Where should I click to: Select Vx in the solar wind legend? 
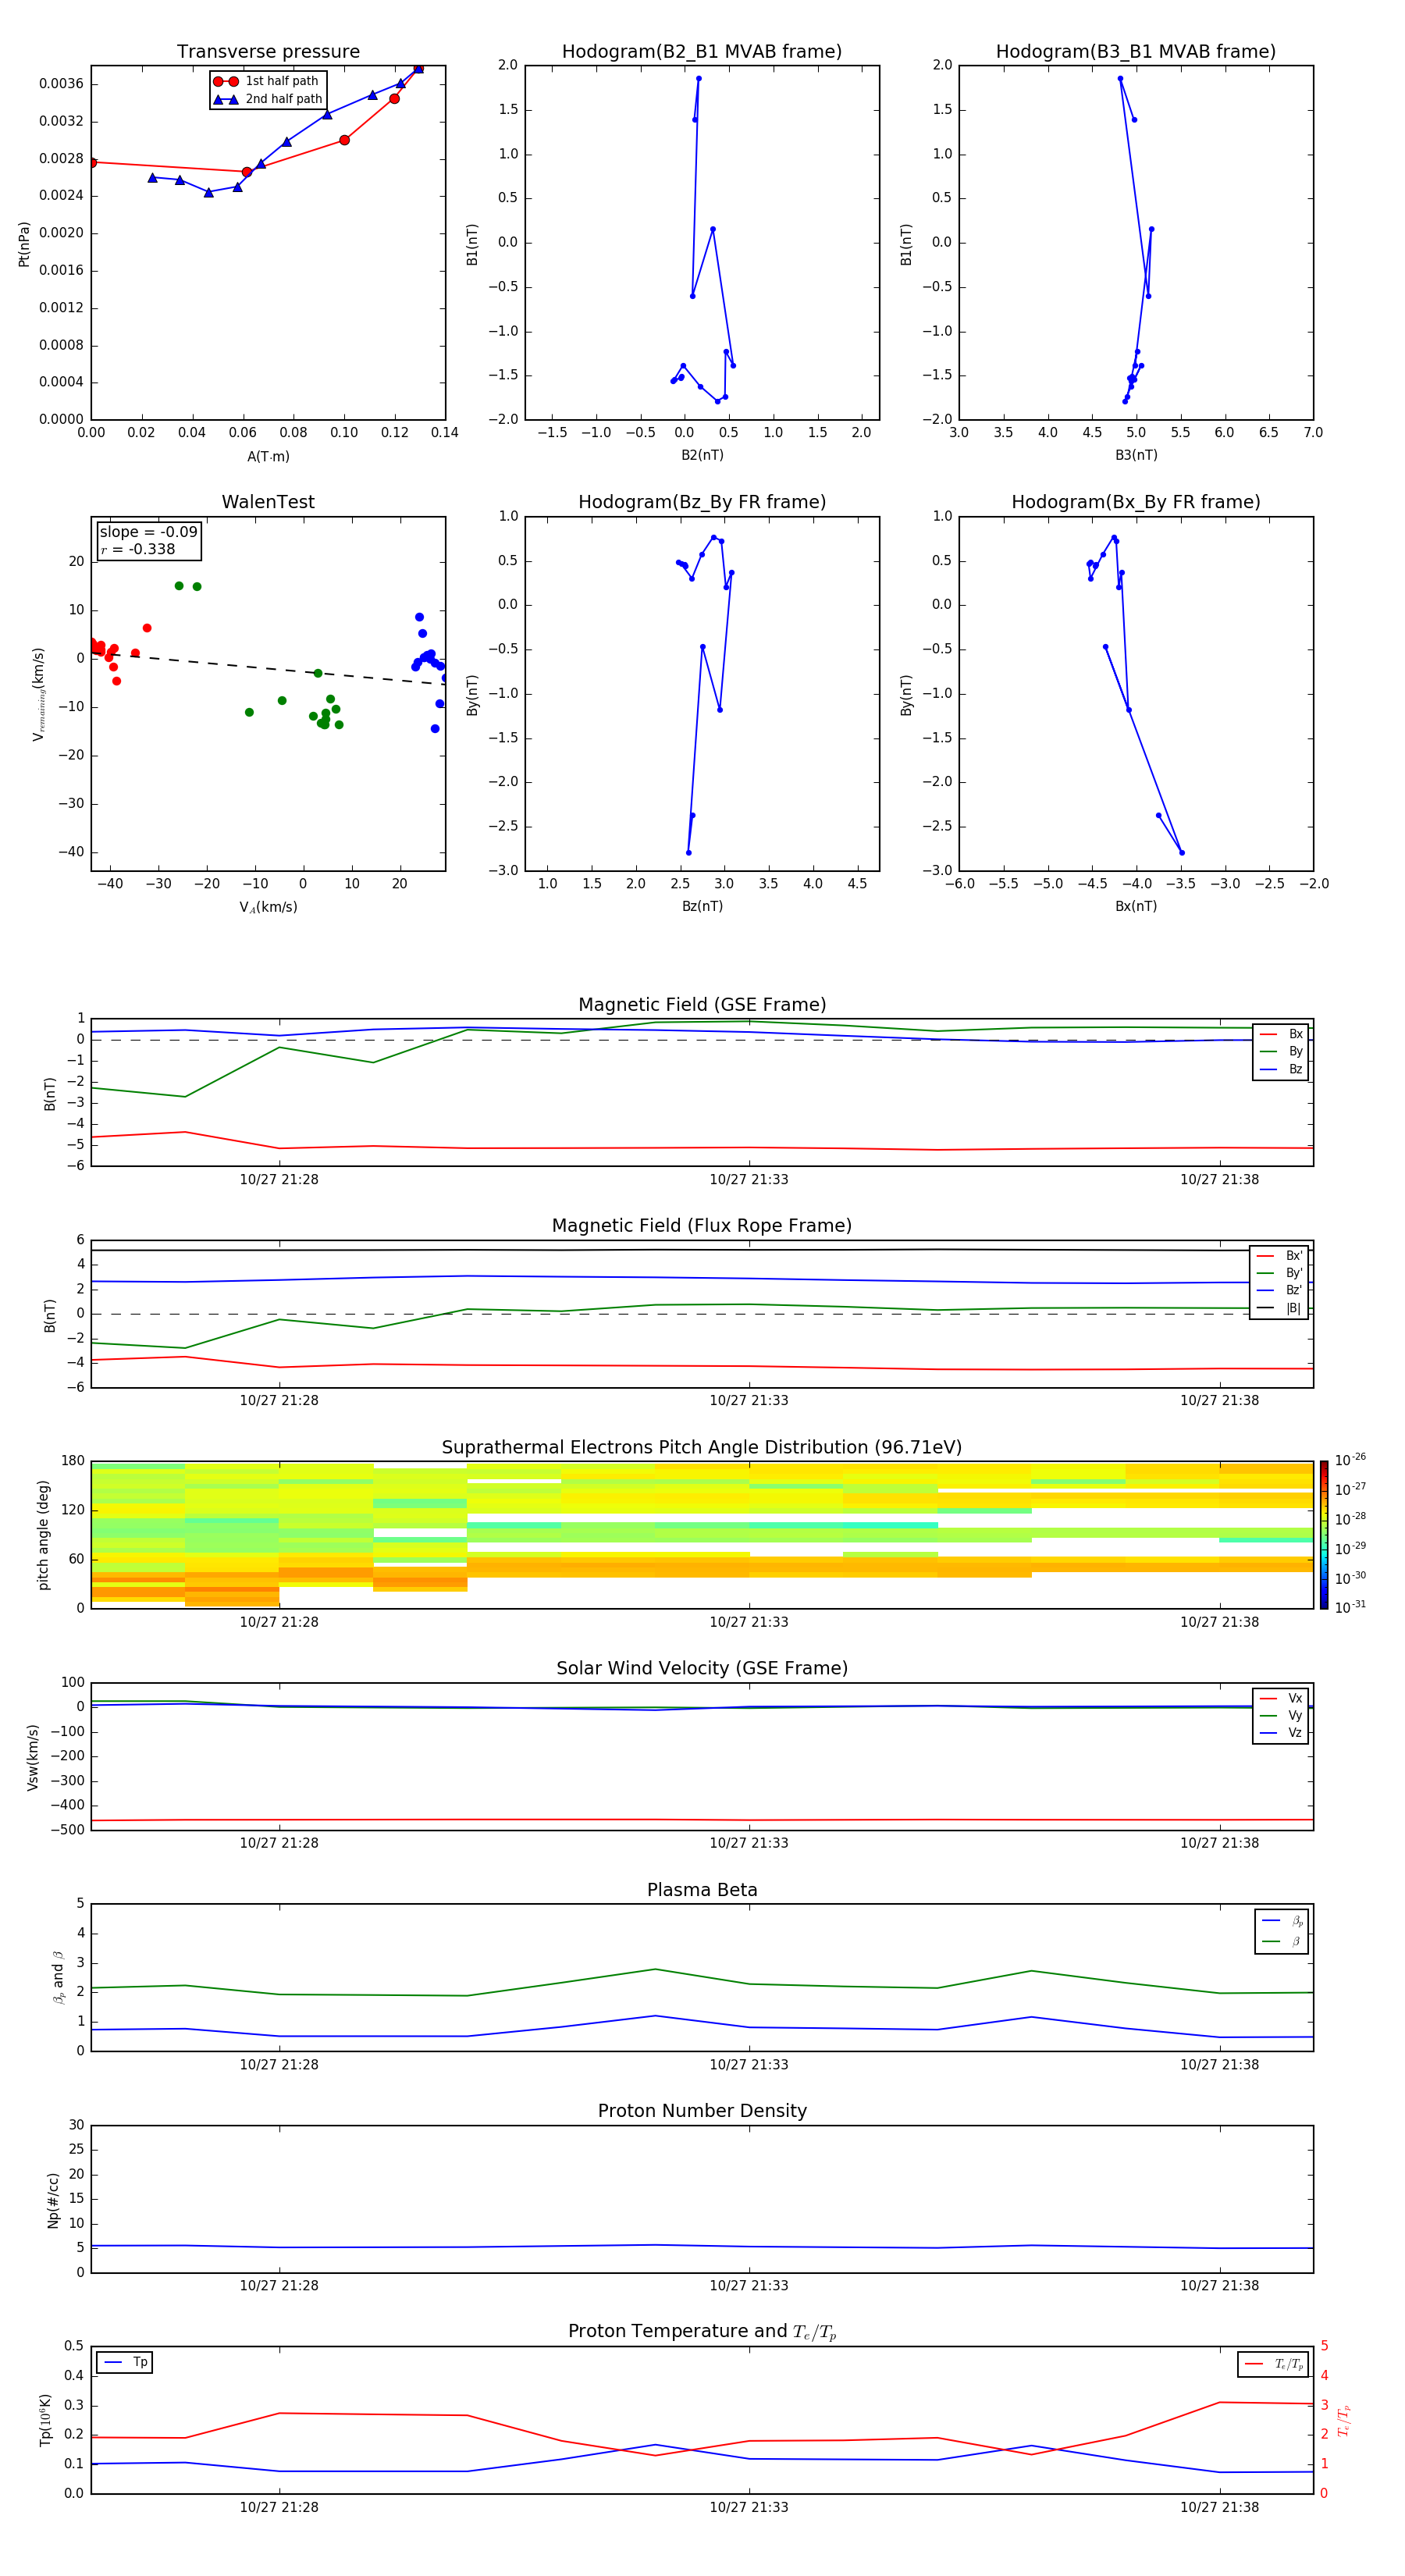tap(1281, 1698)
